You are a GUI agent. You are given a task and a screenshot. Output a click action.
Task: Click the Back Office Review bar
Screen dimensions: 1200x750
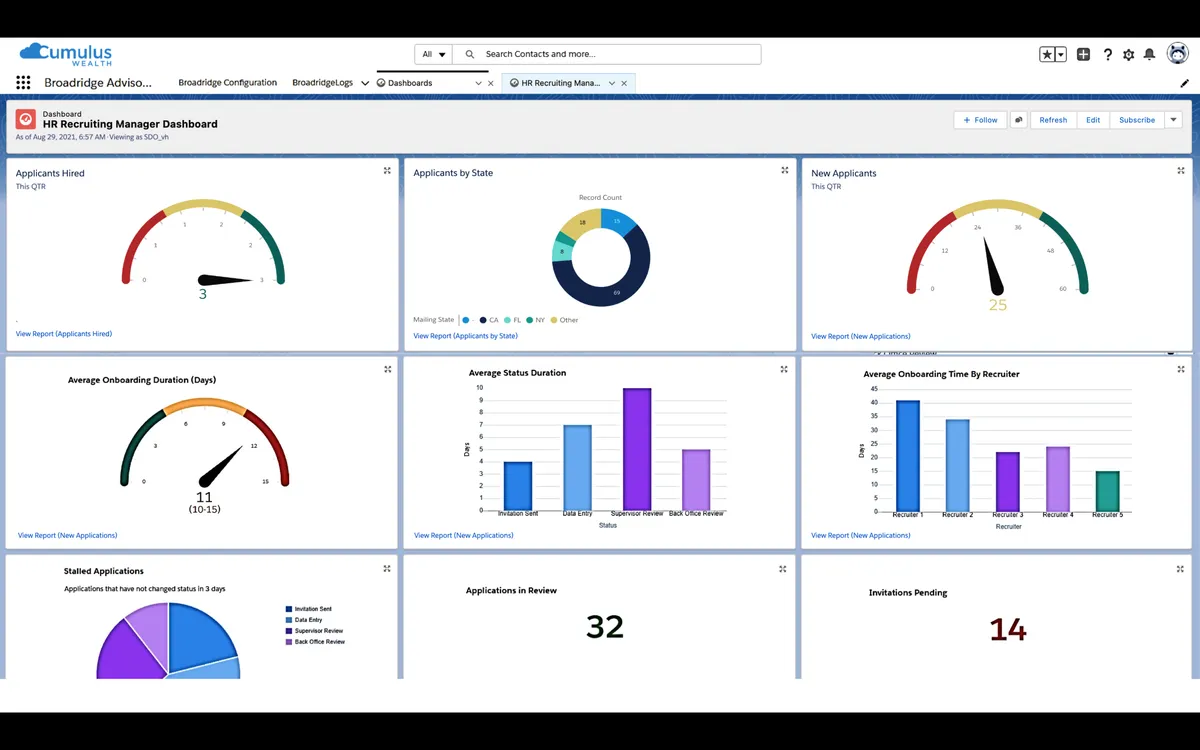pos(696,481)
